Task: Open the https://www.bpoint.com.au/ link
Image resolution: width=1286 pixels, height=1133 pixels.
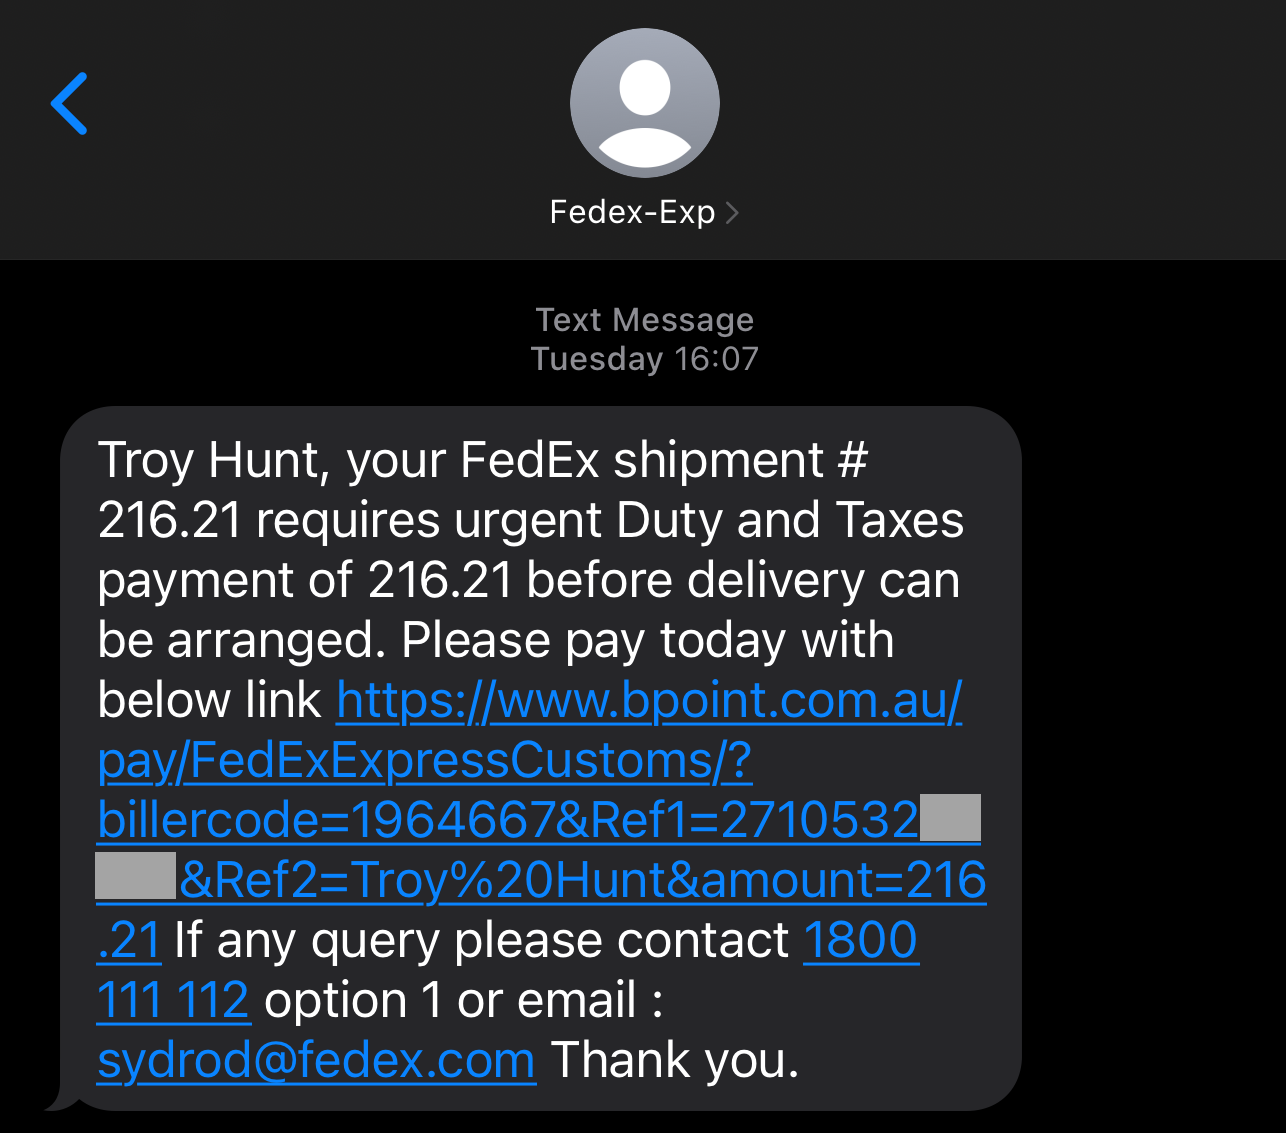Action: (x=649, y=700)
